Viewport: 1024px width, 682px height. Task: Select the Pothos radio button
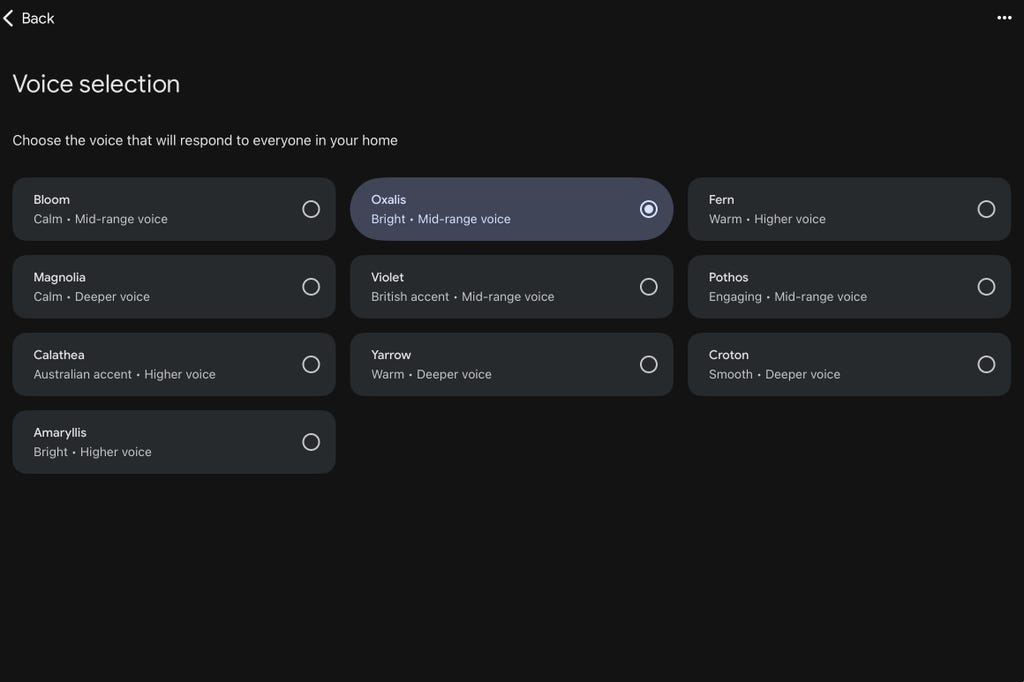click(986, 287)
